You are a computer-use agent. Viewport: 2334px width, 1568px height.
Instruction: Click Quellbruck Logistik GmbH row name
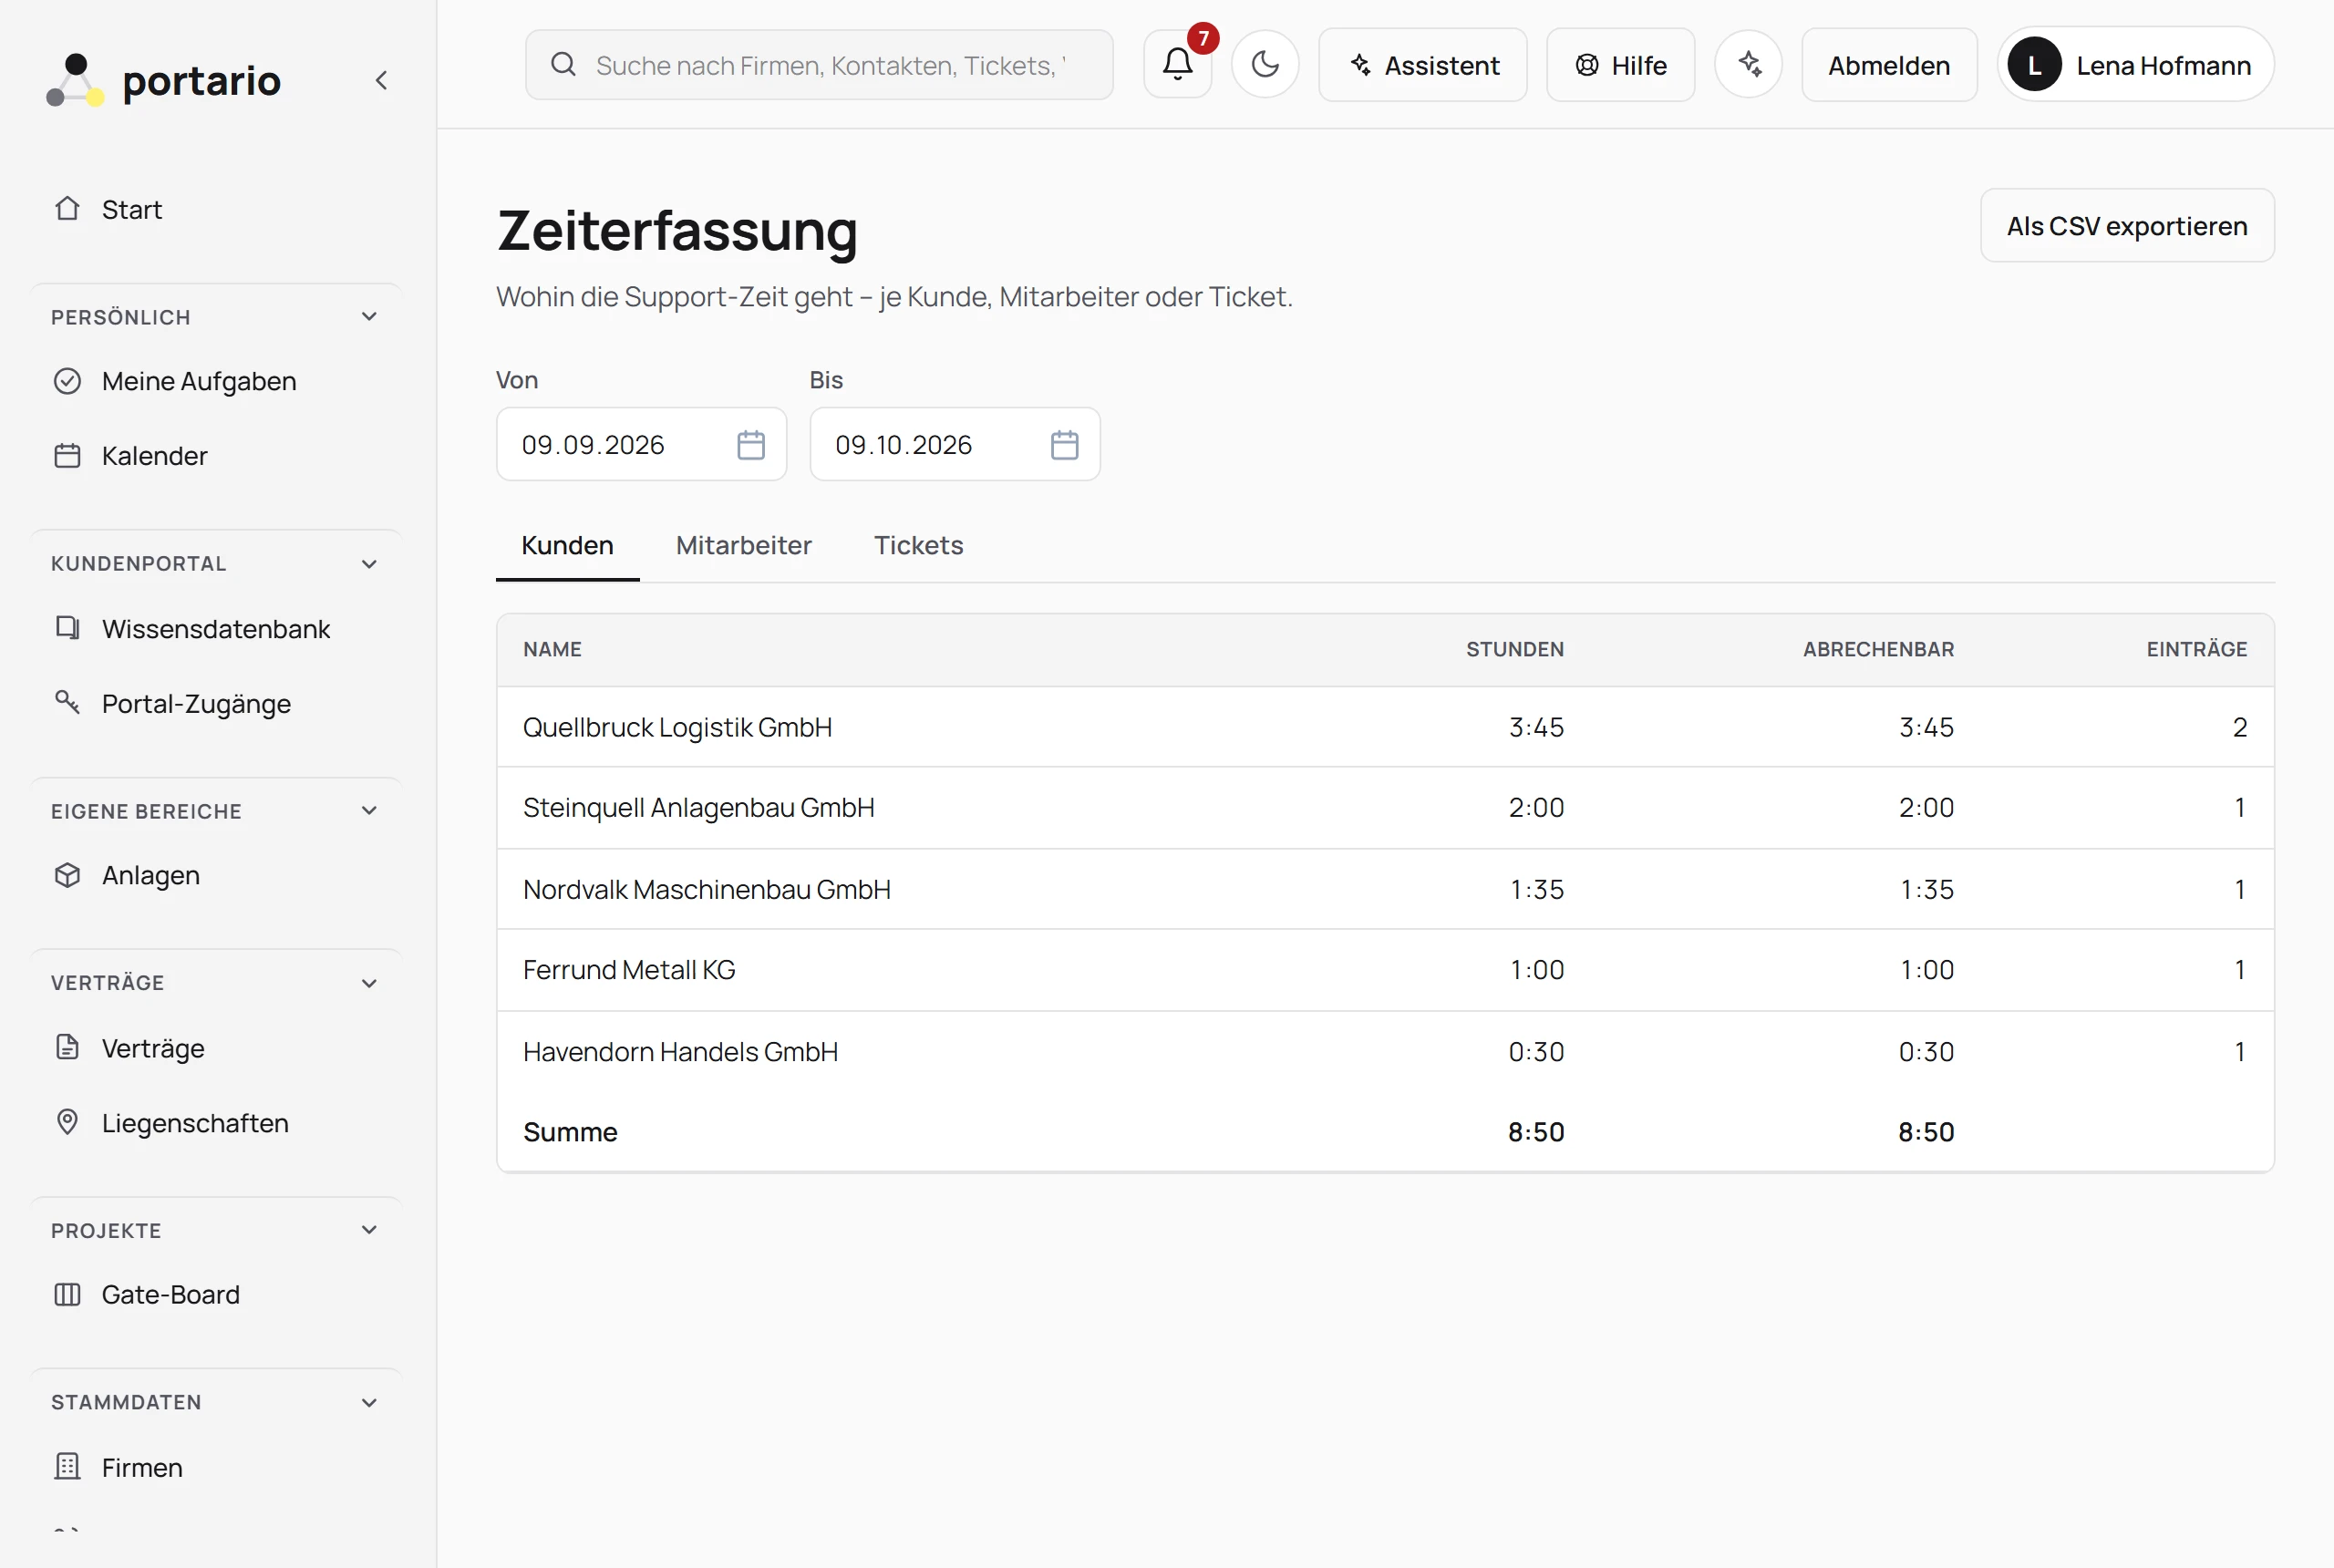[677, 727]
